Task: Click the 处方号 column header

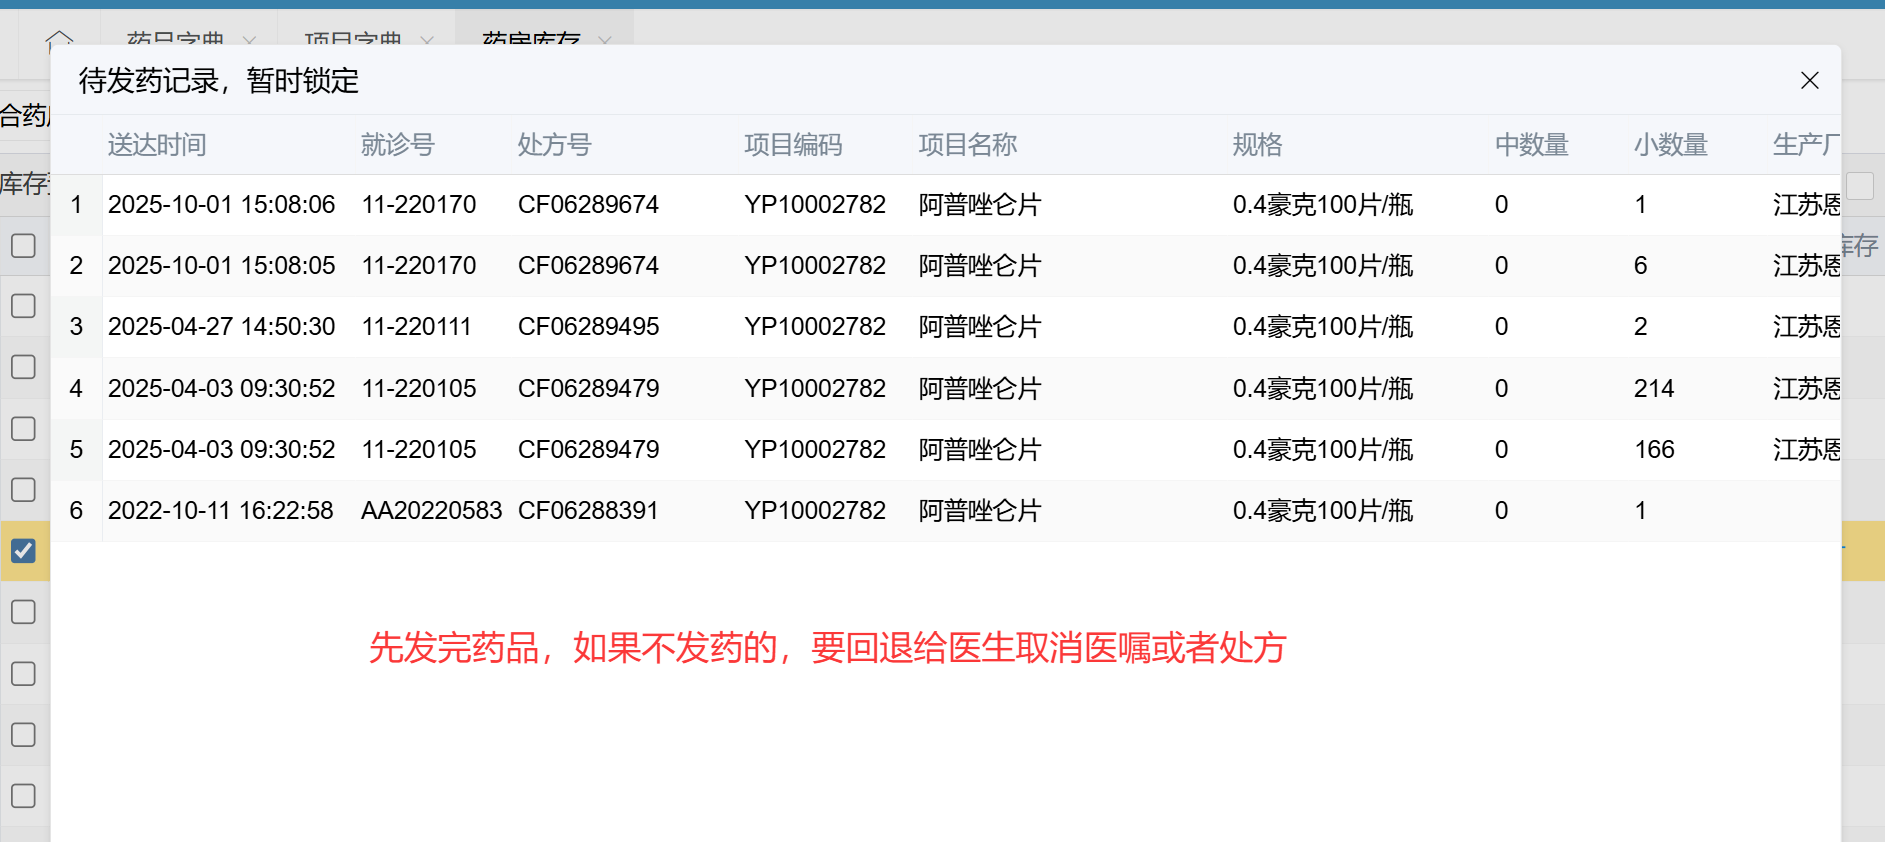Action: 554,145
